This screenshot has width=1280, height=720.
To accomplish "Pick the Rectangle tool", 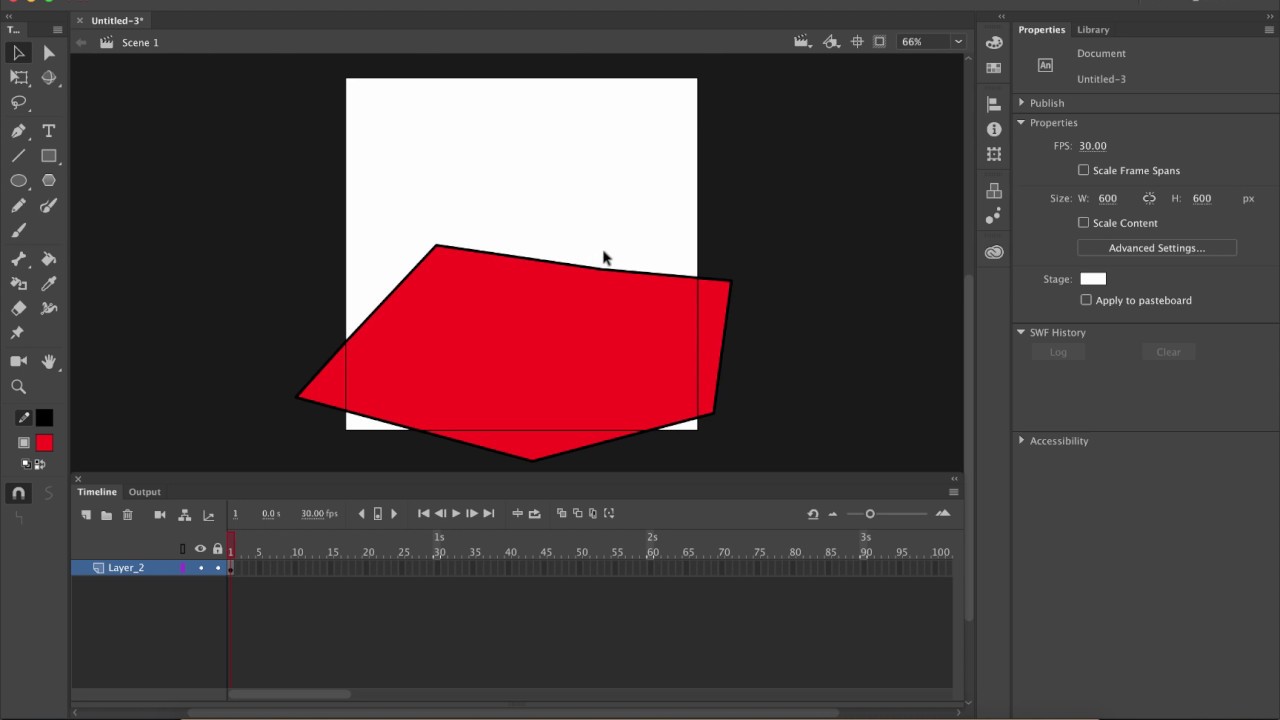I will point(49,156).
